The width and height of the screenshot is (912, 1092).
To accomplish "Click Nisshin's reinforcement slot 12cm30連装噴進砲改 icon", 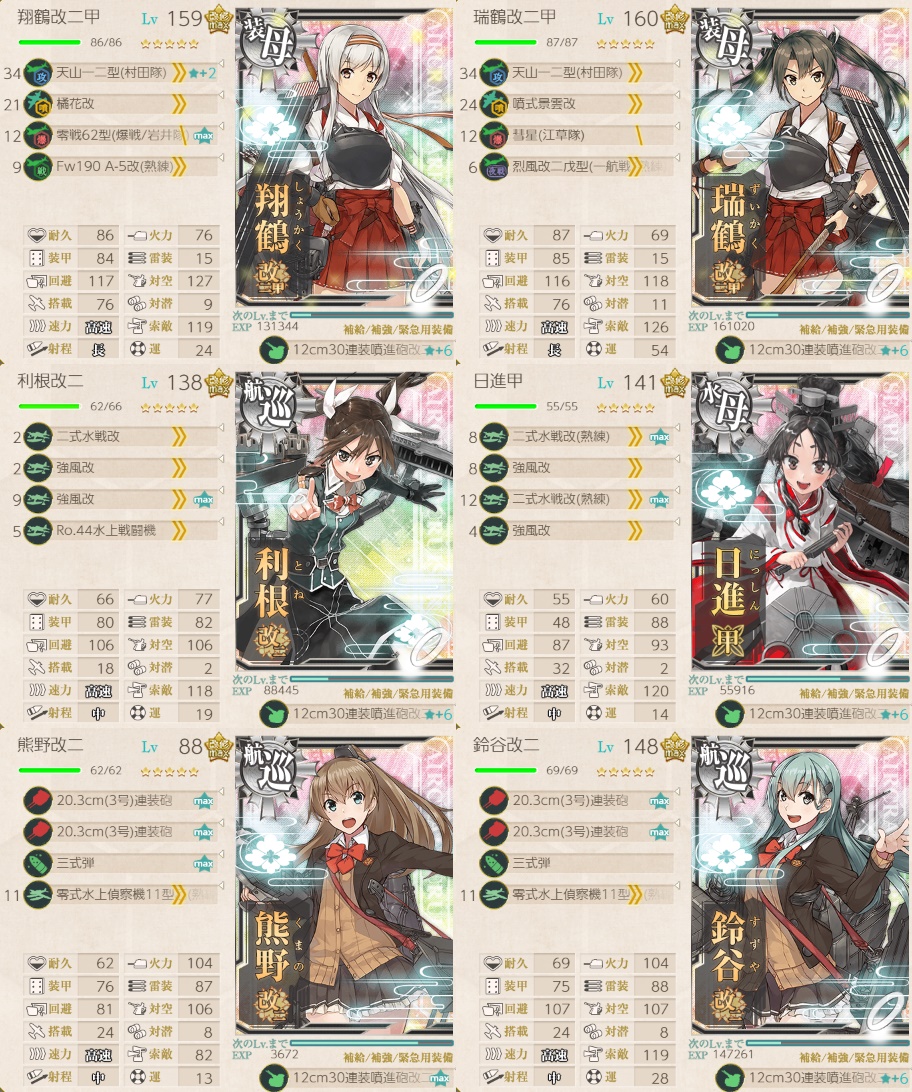I will tap(730, 715).
